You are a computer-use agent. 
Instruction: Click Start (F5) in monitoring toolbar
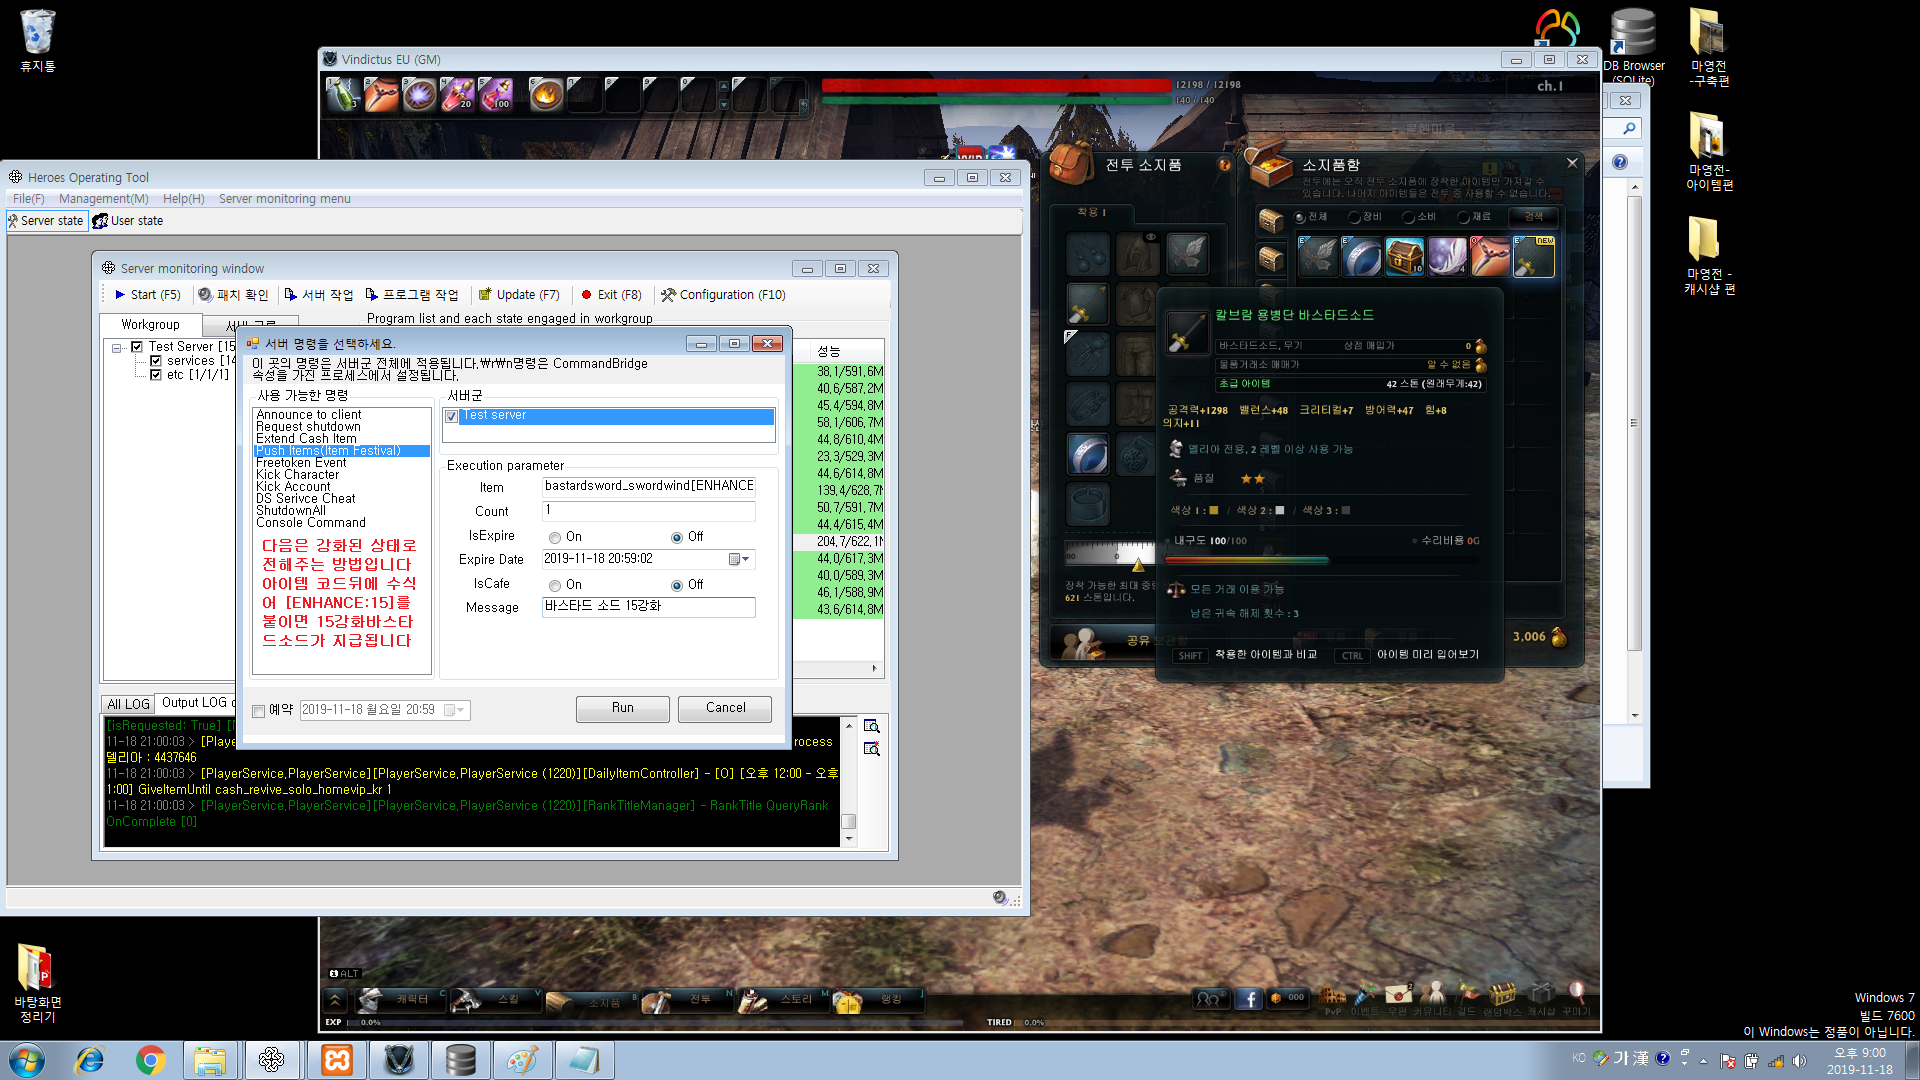(147, 295)
